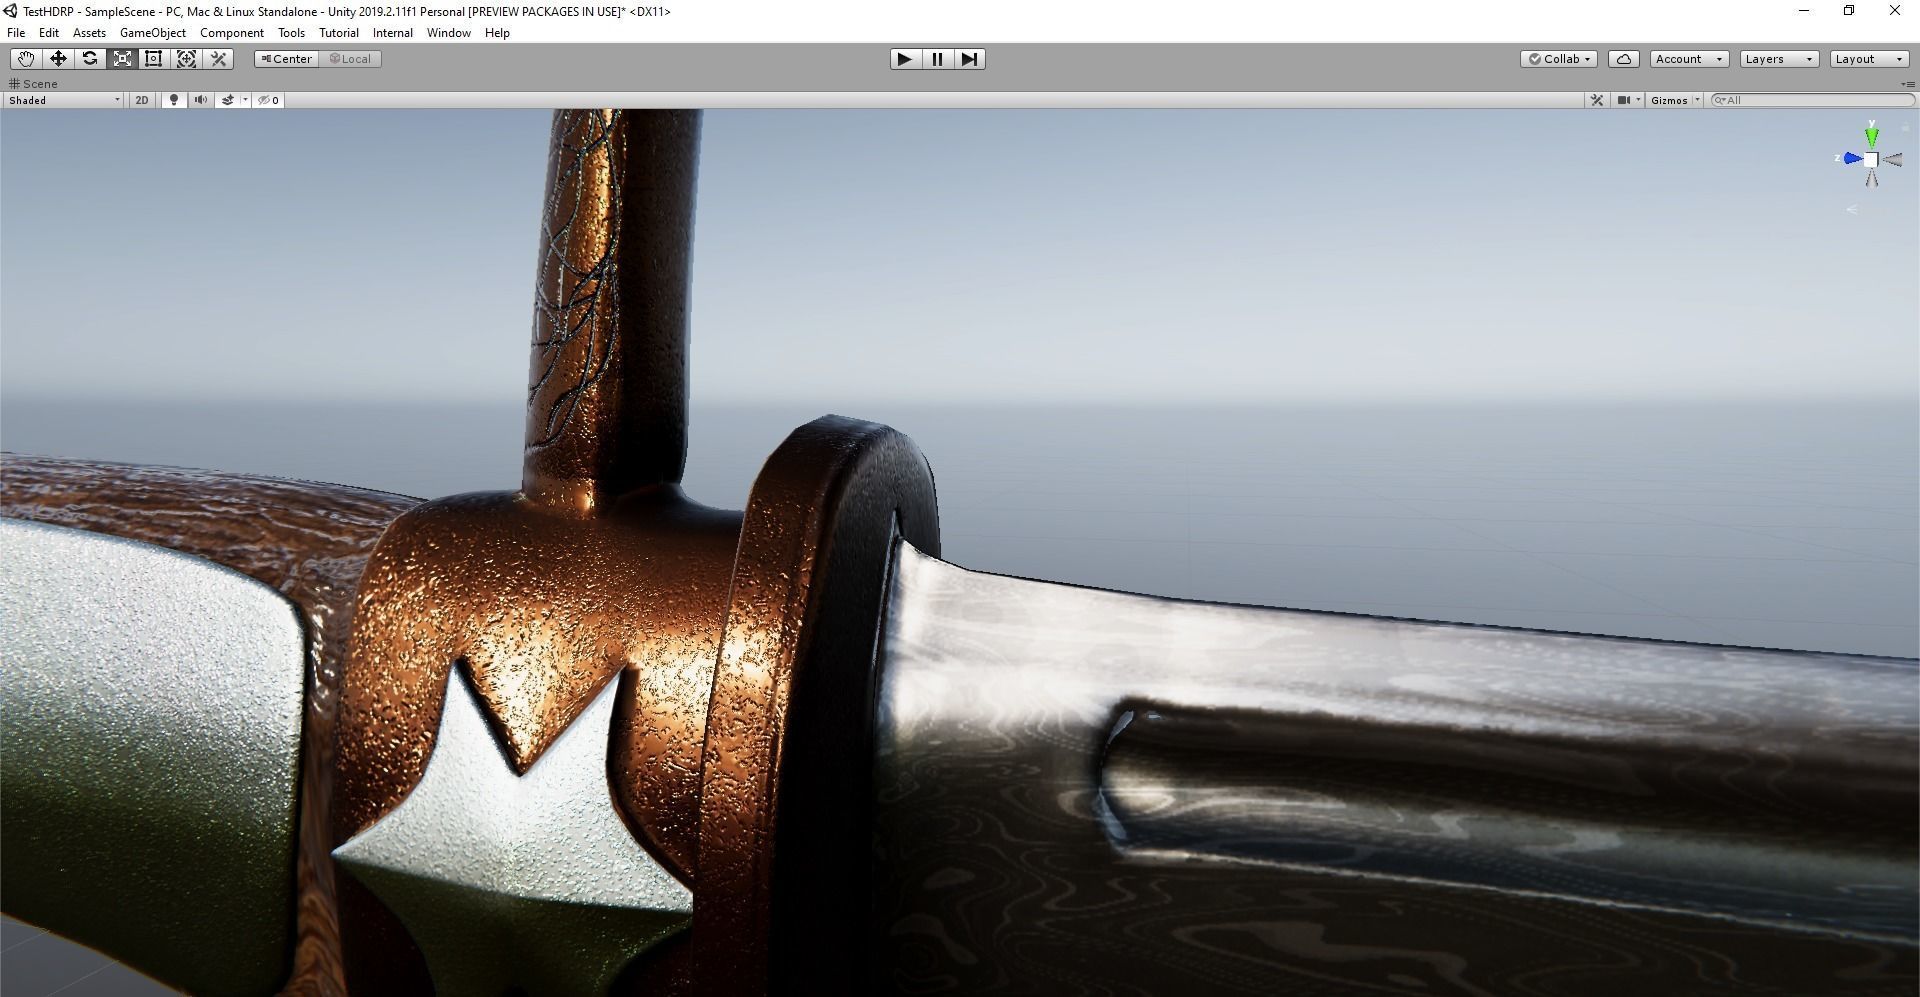Open the Custom Editor Tools icon

[x=219, y=58]
